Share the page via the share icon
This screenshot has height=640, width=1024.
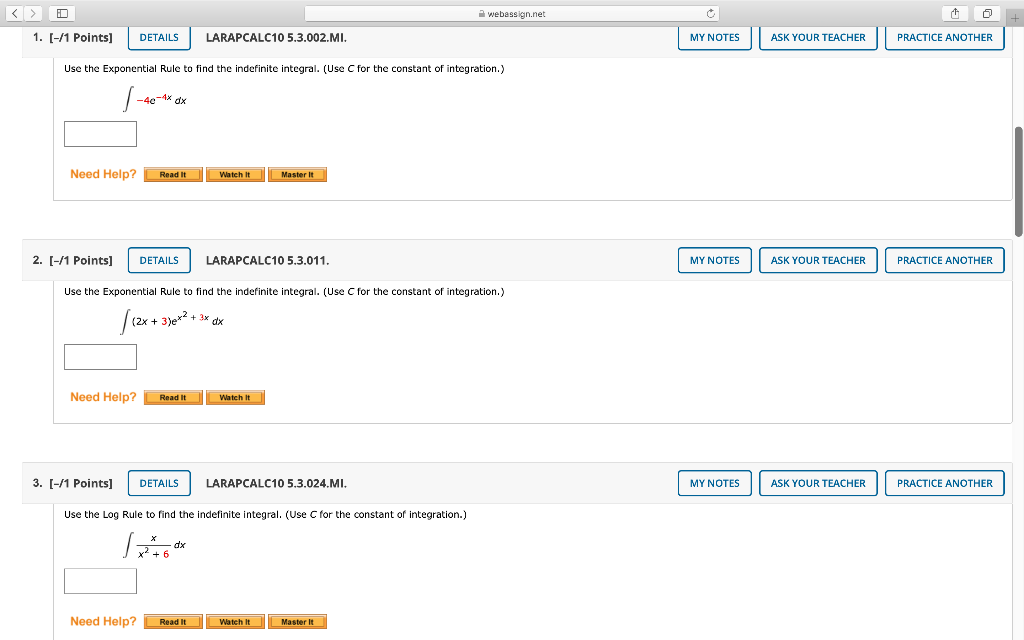(x=955, y=13)
